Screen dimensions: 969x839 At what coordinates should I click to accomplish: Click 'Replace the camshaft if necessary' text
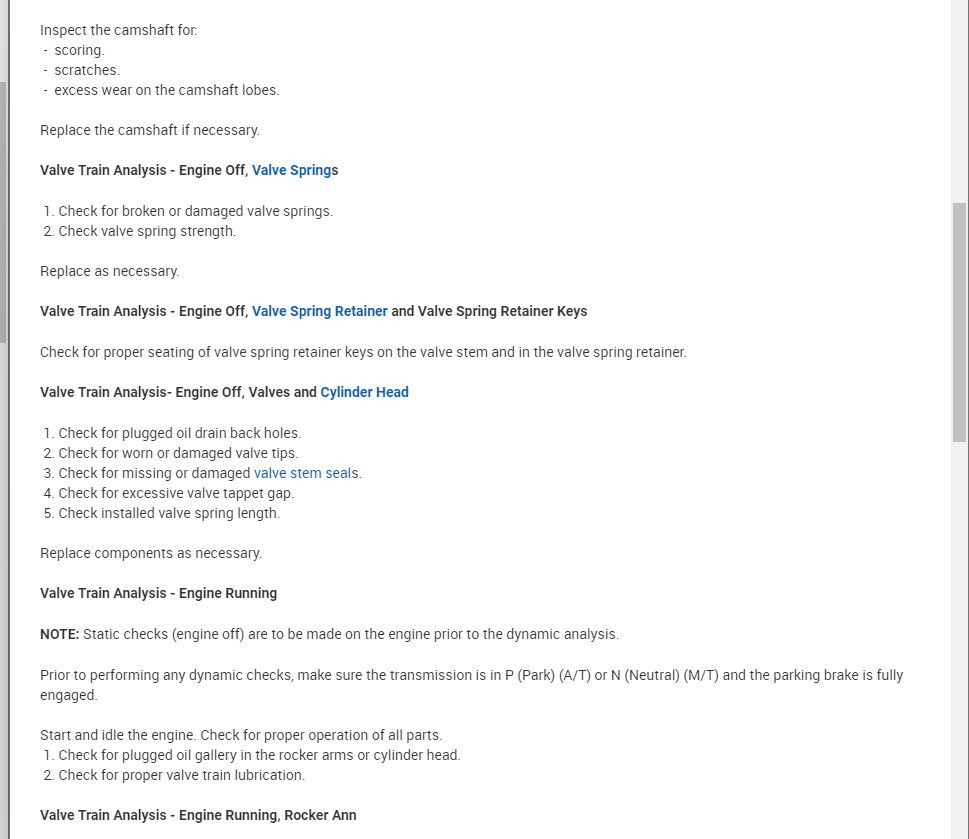click(x=149, y=130)
